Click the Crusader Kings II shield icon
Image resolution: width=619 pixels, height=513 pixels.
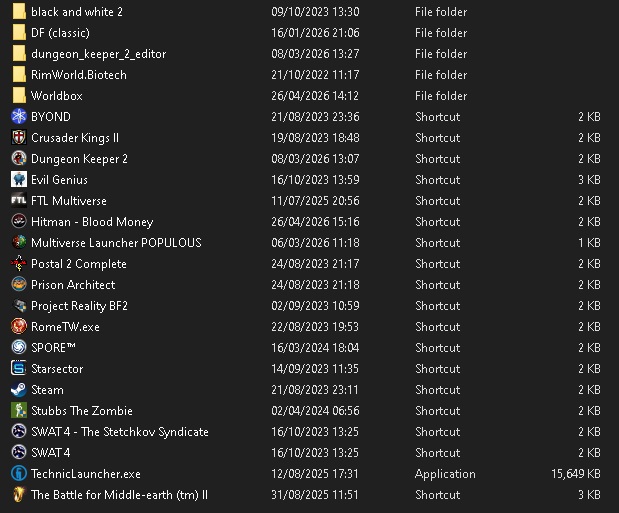point(19,137)
